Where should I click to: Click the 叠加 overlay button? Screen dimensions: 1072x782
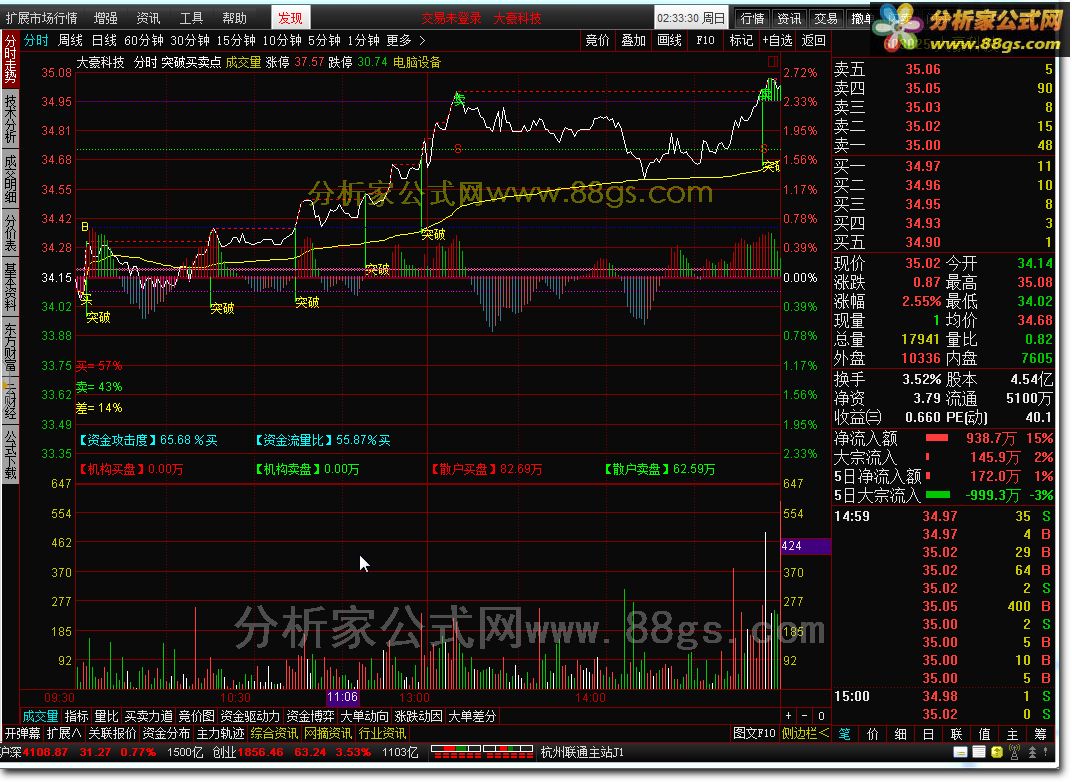(x=633, y=40)
